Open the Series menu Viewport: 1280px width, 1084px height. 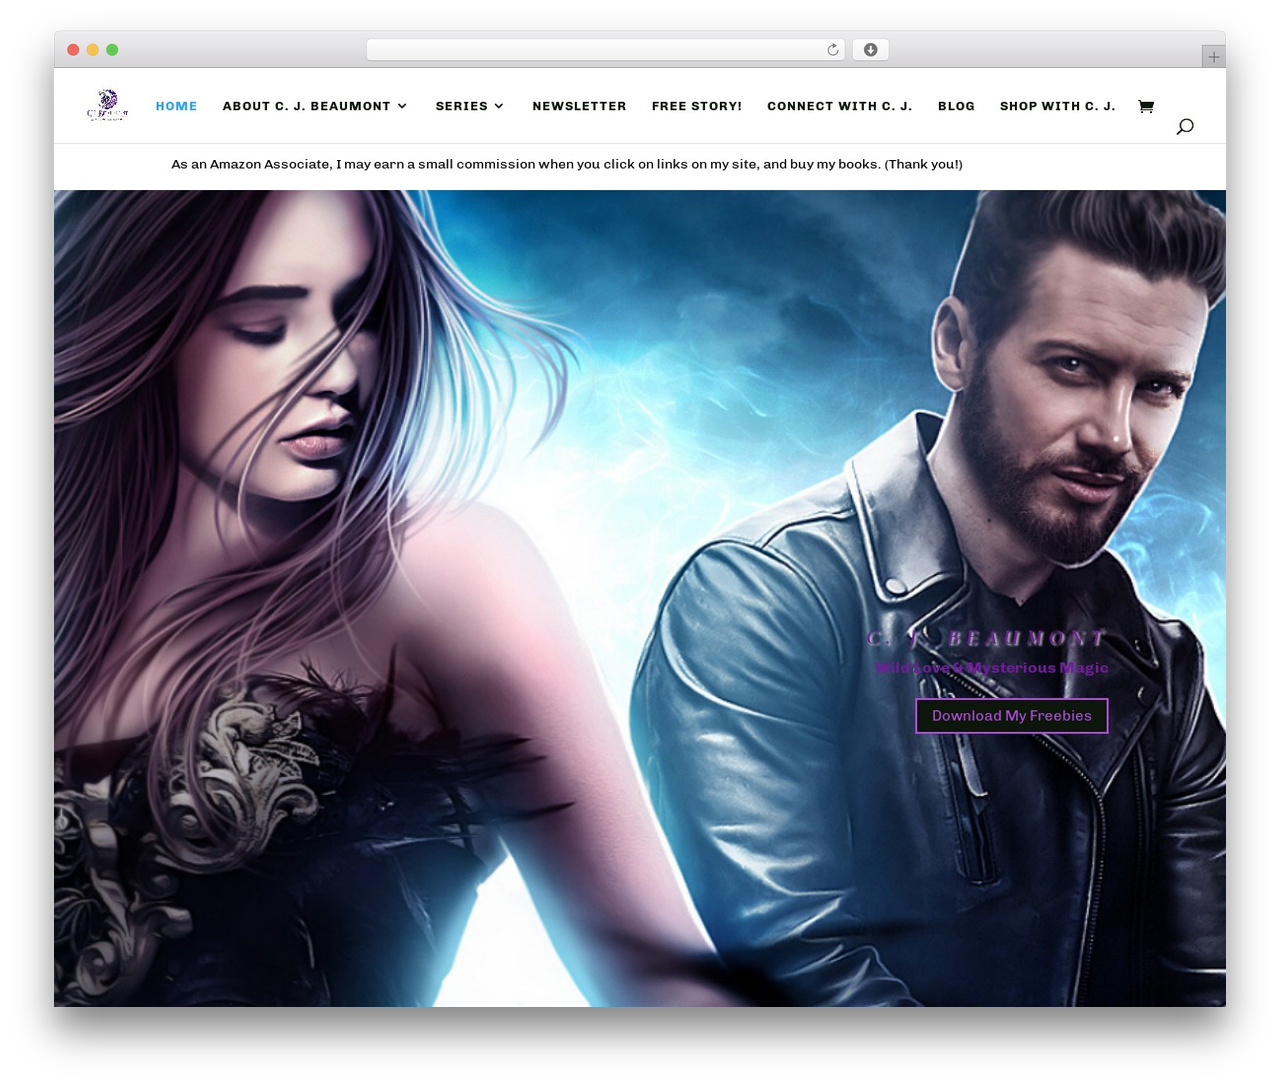[461, 106]
